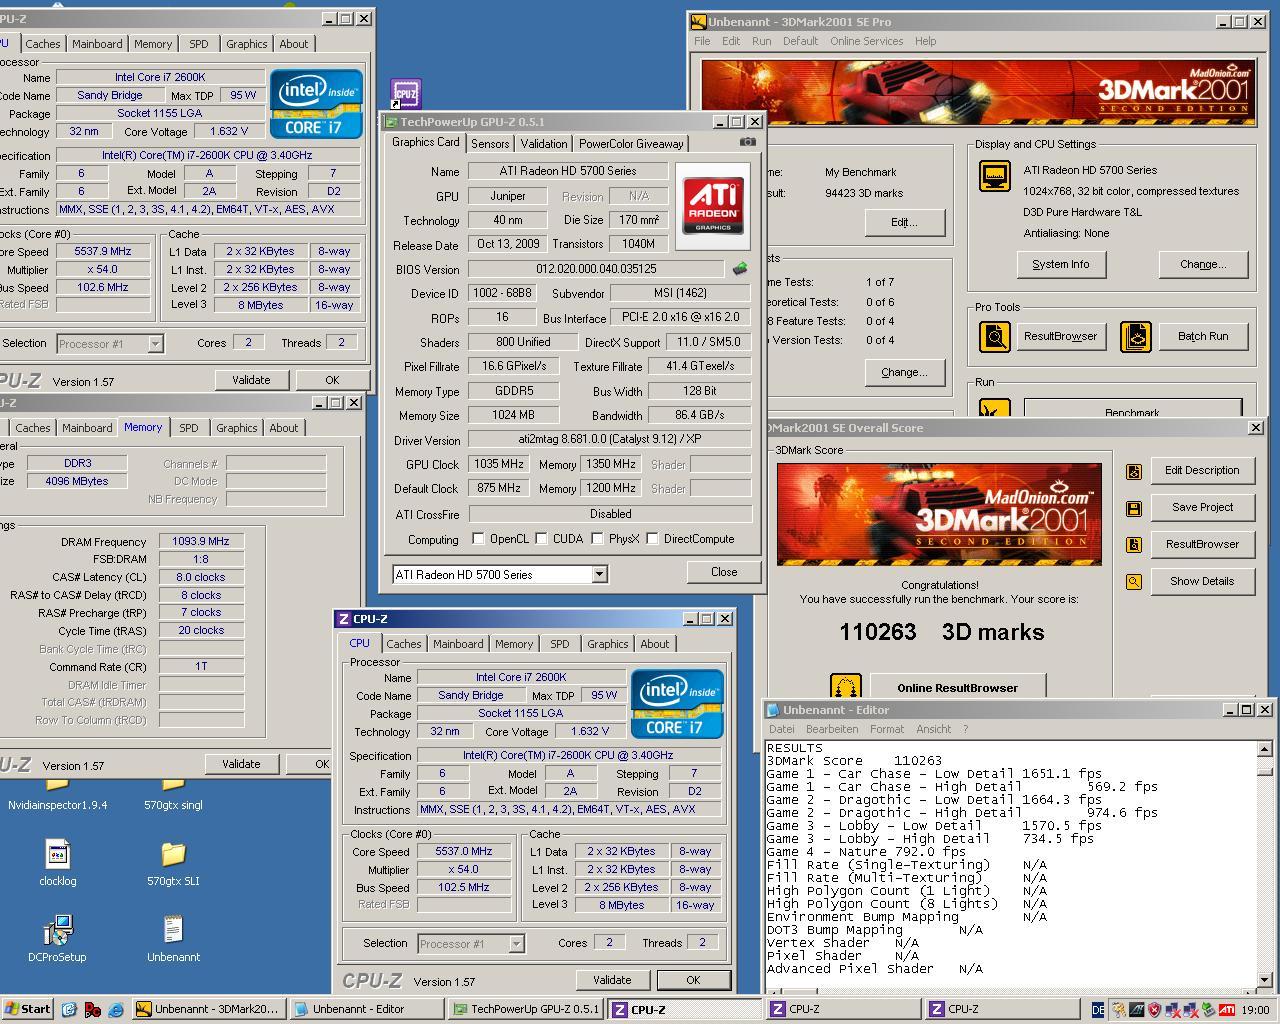This screenshot has width=1280, height=1024.
Task: Click the GPU-Z camera screenshot icon
Action: pyautogui.click(x=747, y=142)
